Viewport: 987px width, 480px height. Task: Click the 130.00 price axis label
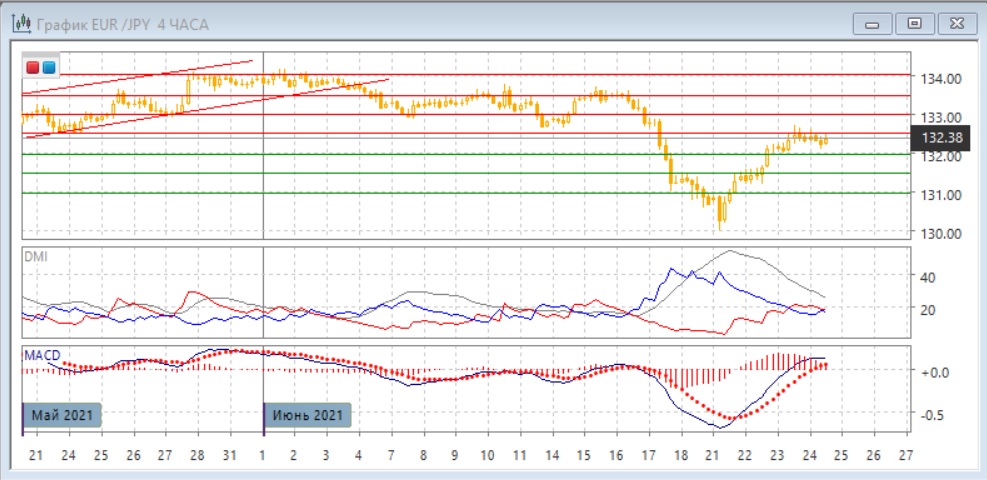tap(941, 233)
